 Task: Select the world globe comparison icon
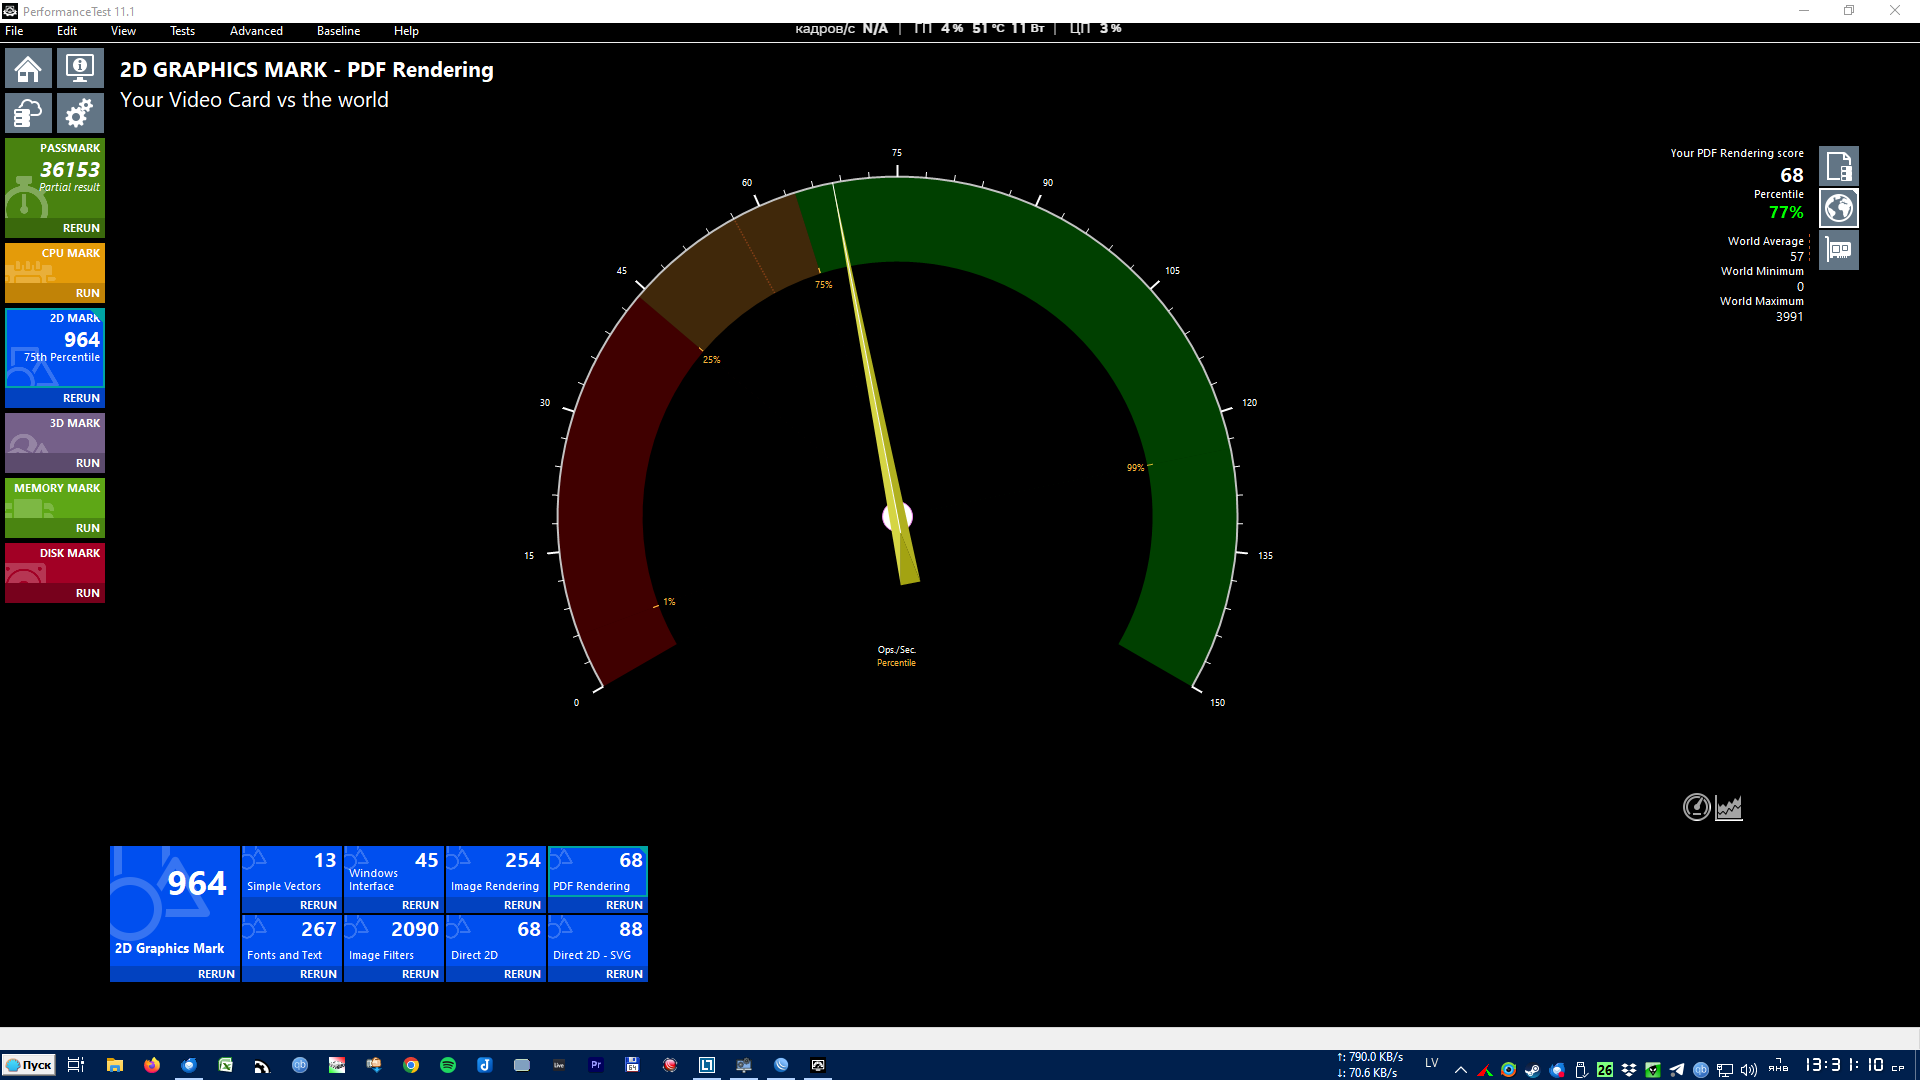point(1838,208)
